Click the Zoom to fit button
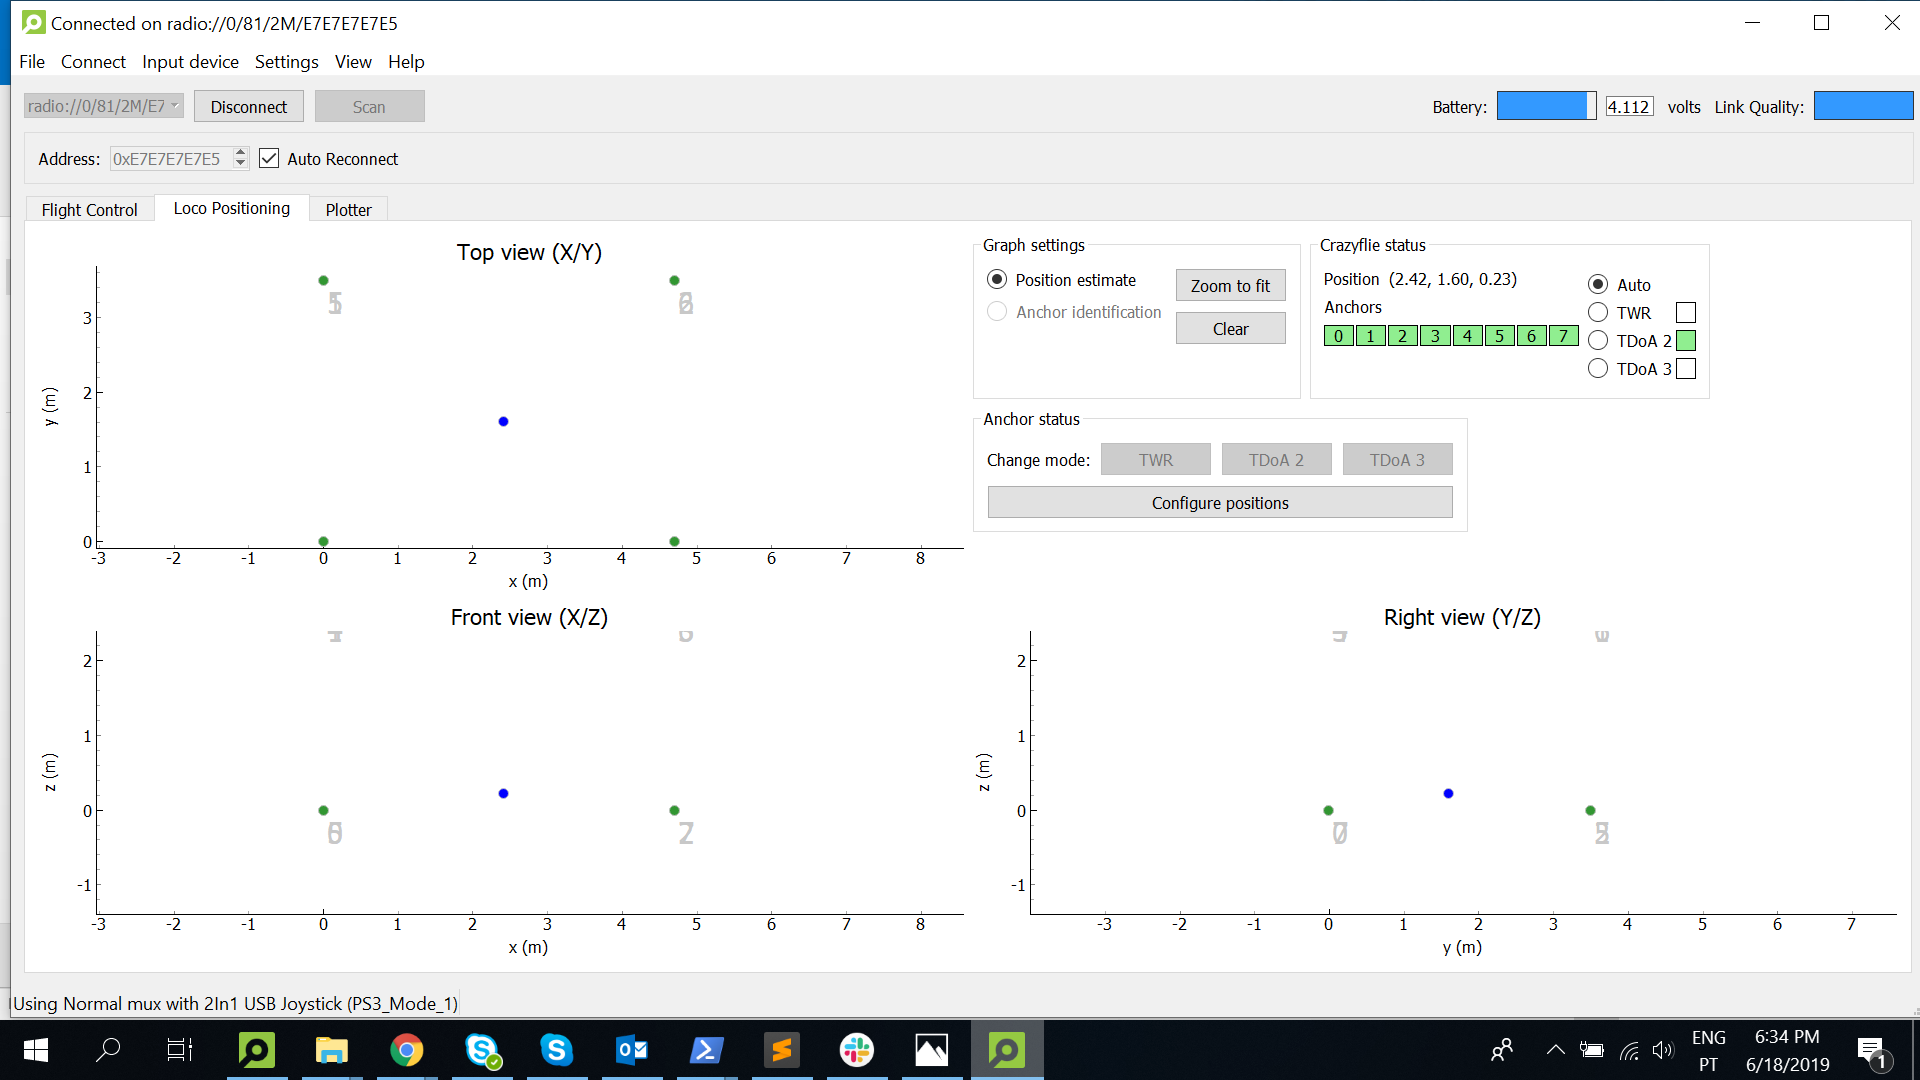Viewport: 1920px width, 1080px height. [1230, 286]
